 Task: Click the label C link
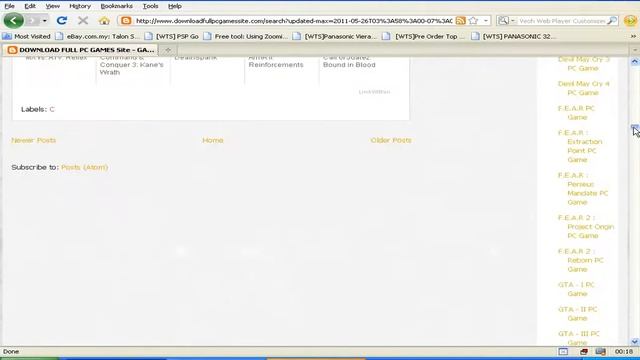(x=52, y=109)
